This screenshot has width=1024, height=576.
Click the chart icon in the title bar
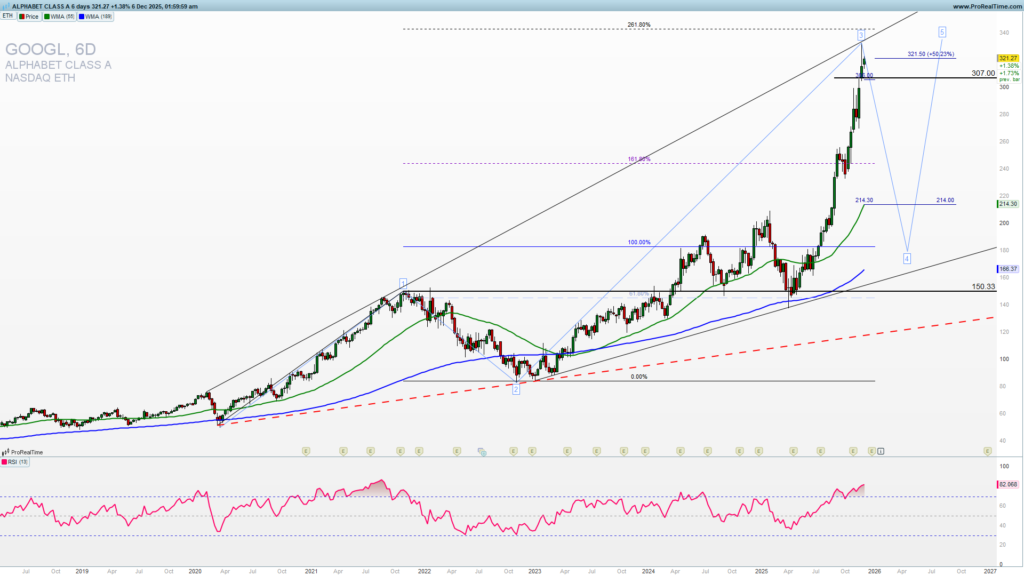pyautogui.click(x=6, y=5)
